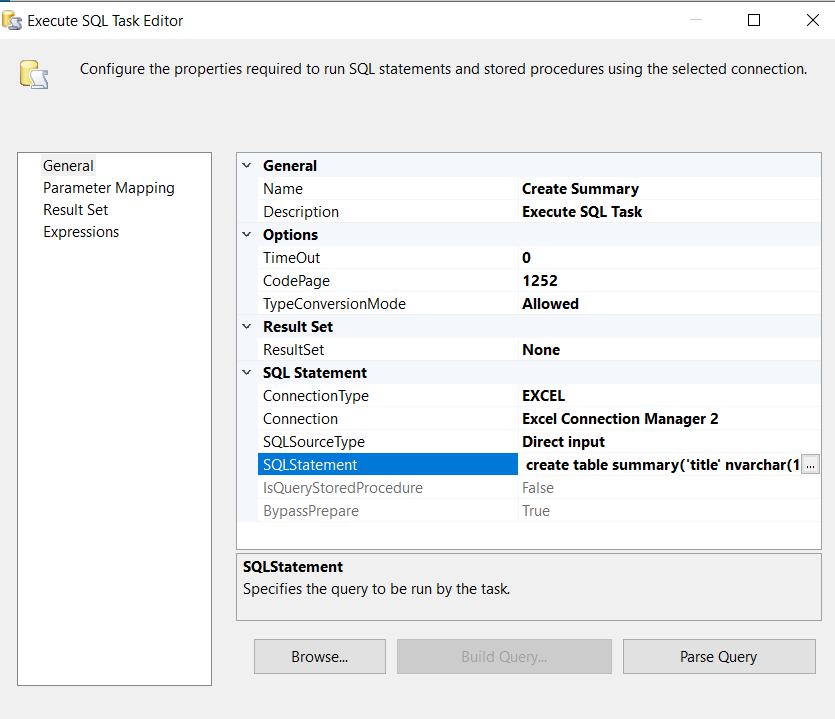This screenshot has height=719, width=835.
Task: Click the SQL task scroll icon in header
Action: pyautogui.click(x=33, y=74)
